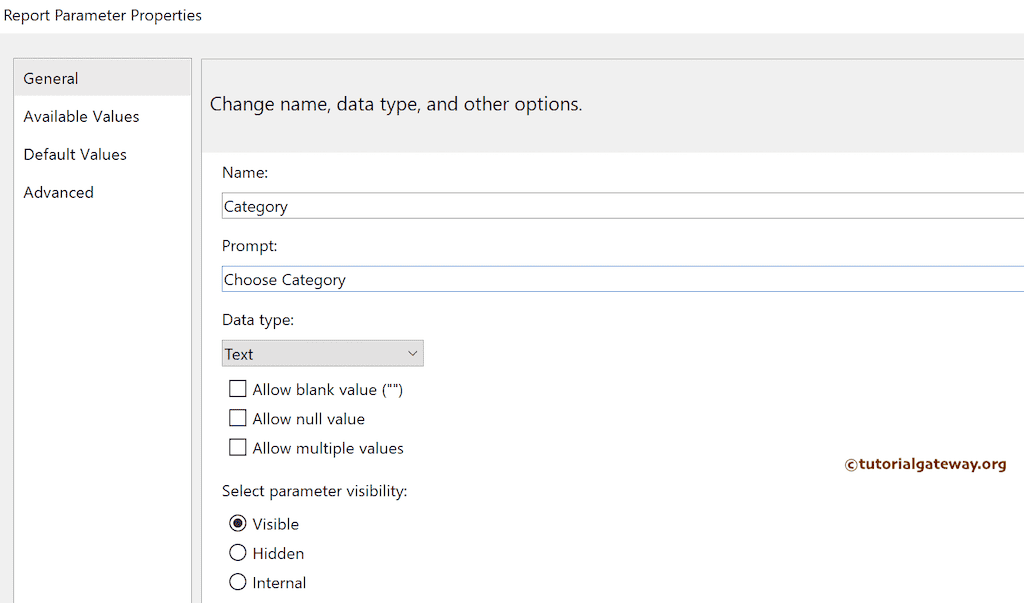1024x603 pixels.
Task: Check Allow null value option
Action: click(x=237, y=418)
